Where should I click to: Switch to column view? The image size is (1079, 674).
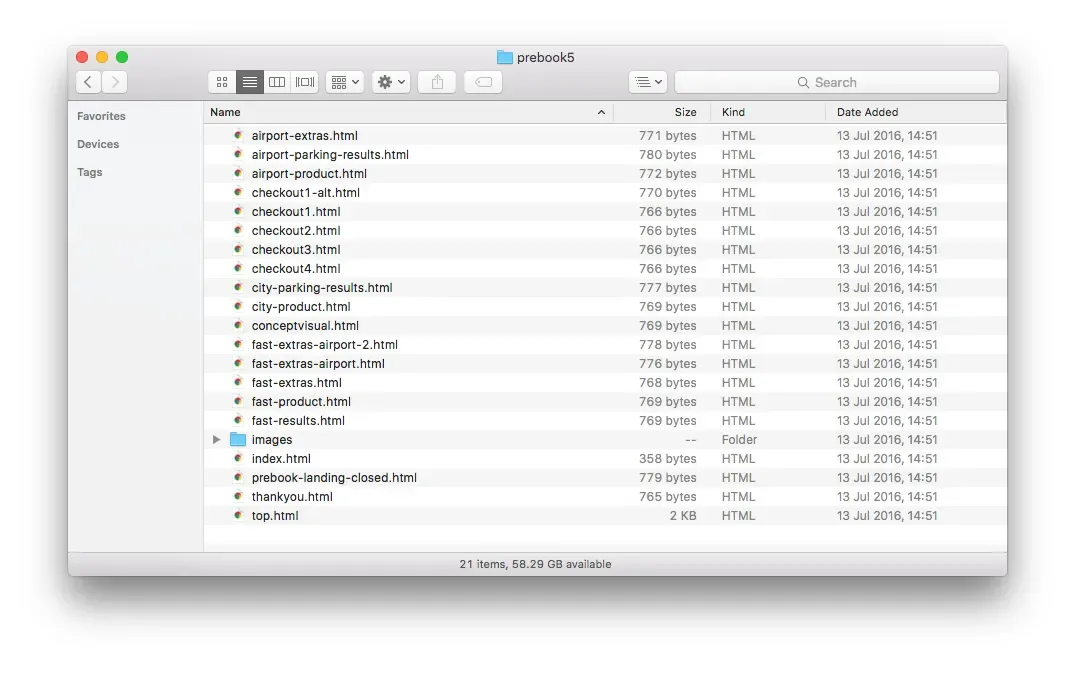277,82
